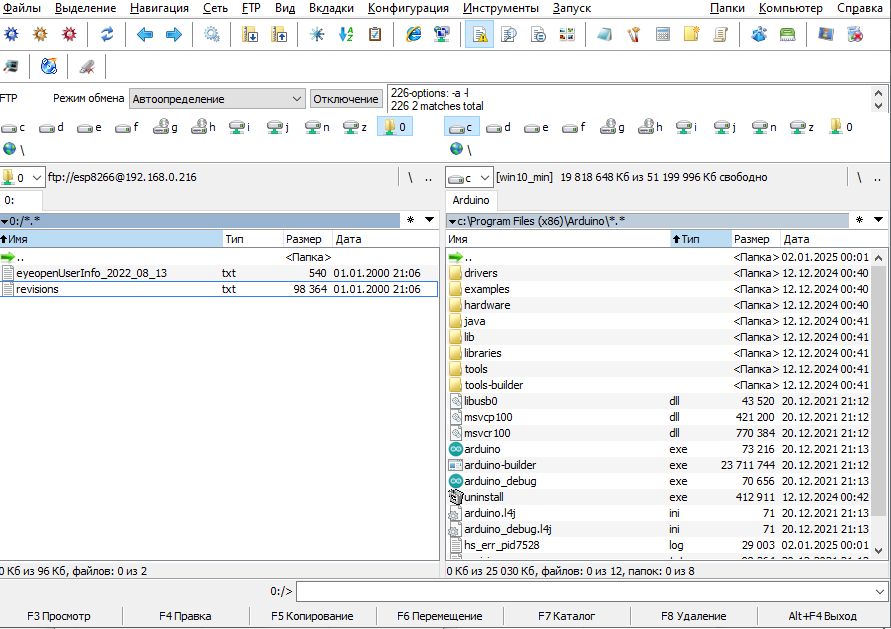Click the A-Z sort toolbar icon

coord(346,34)
